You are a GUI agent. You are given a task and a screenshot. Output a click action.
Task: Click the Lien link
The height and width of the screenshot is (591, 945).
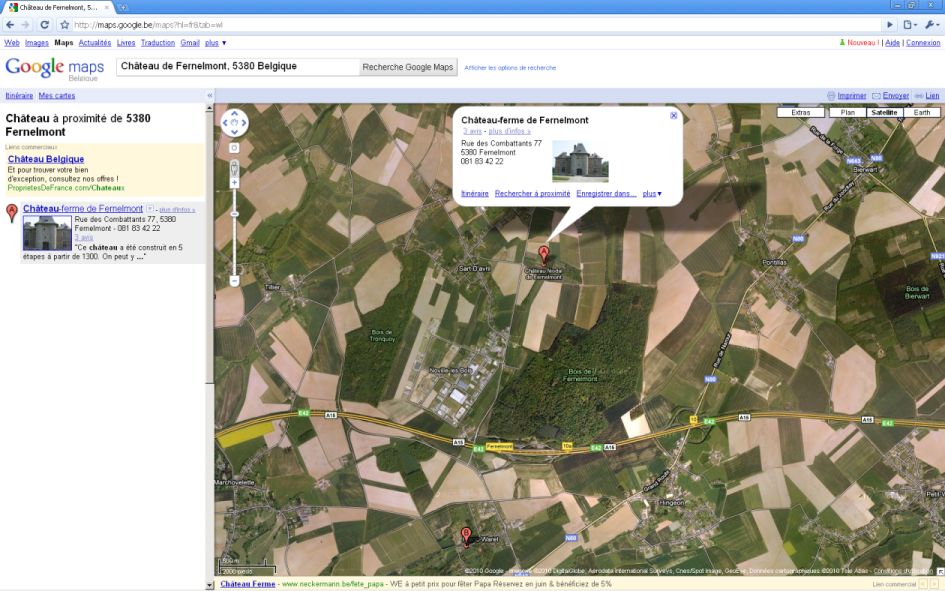point(932,96)
